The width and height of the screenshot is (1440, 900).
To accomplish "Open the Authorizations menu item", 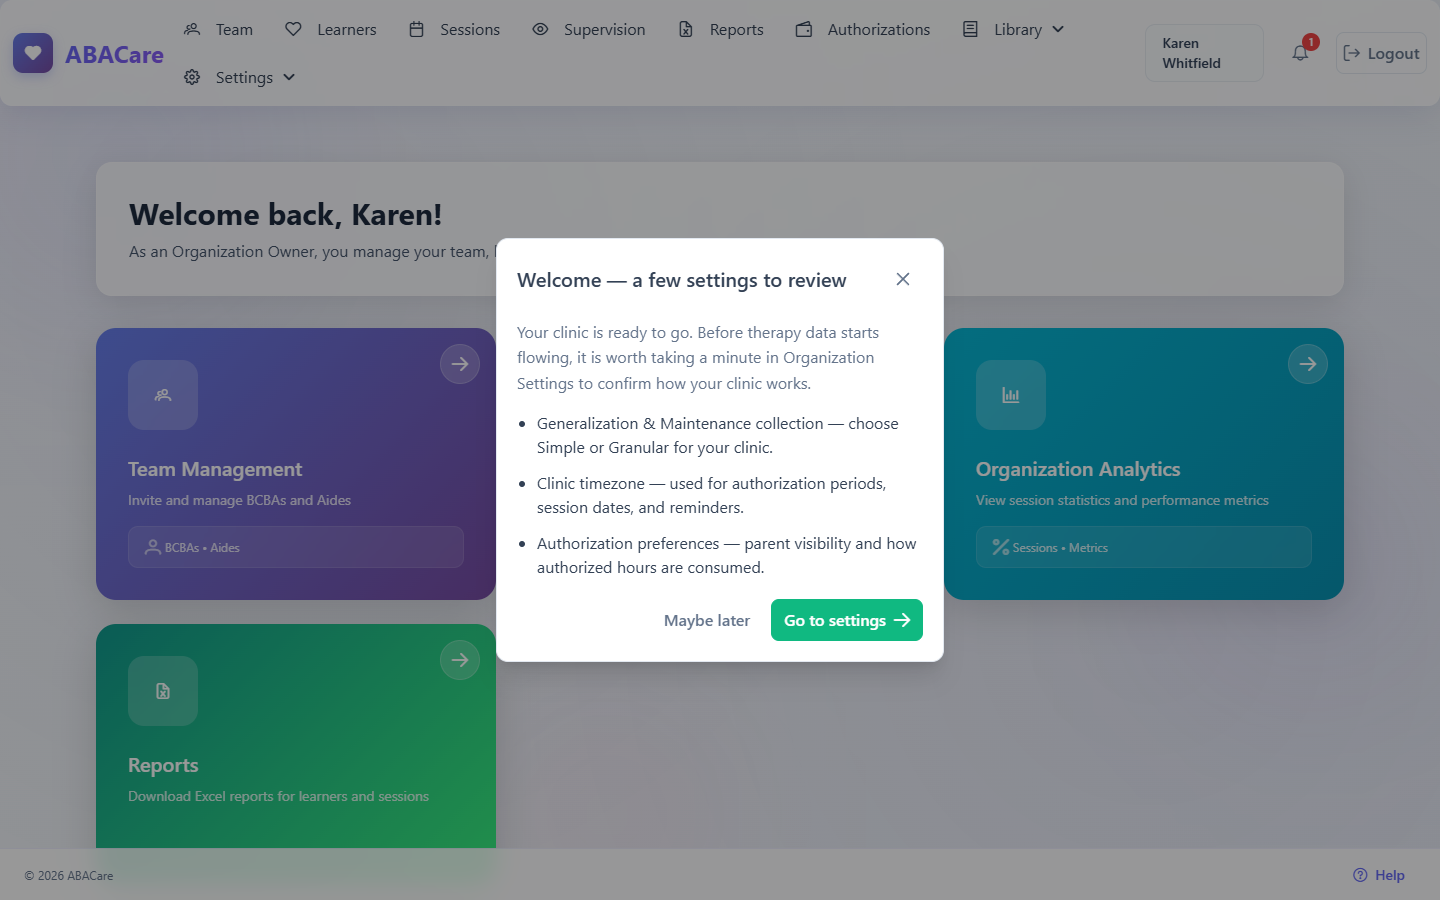I will (863, 29).
